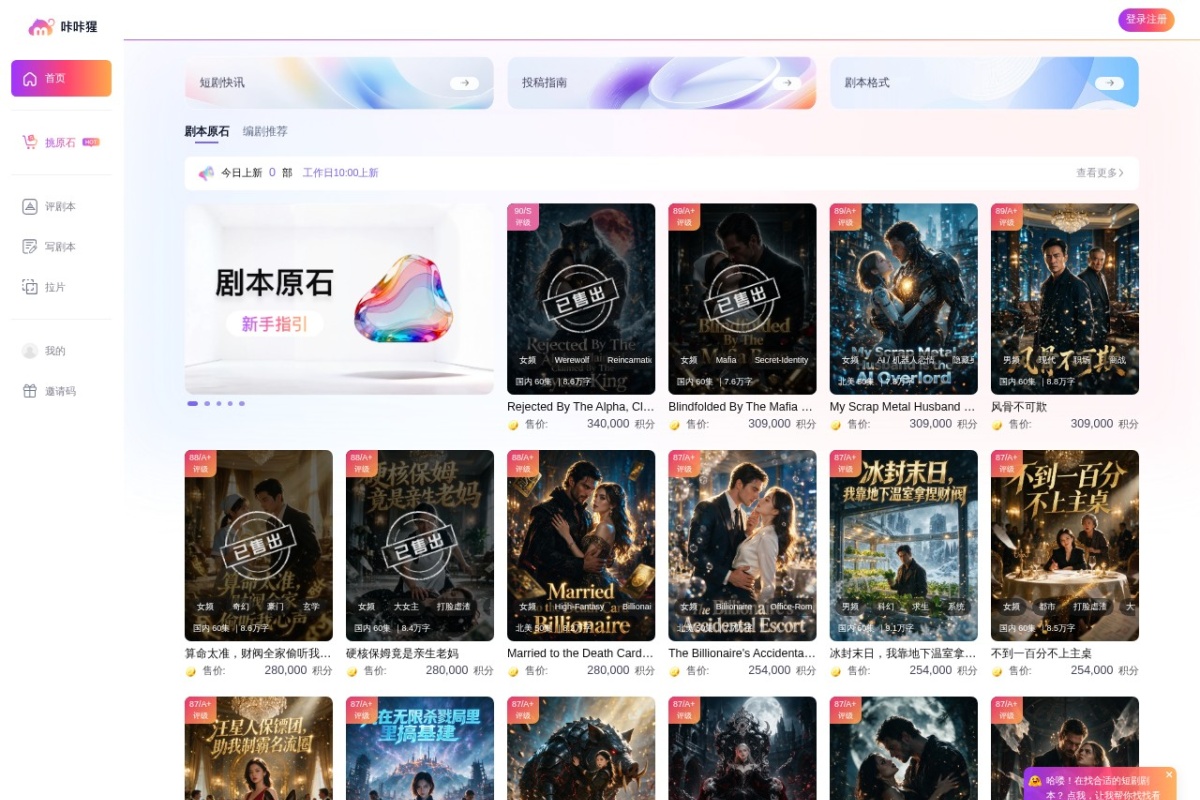Open Blindfolded By The Mafia cover
The width and height of the screenshot is (1200, 800).
pos(742,299)
